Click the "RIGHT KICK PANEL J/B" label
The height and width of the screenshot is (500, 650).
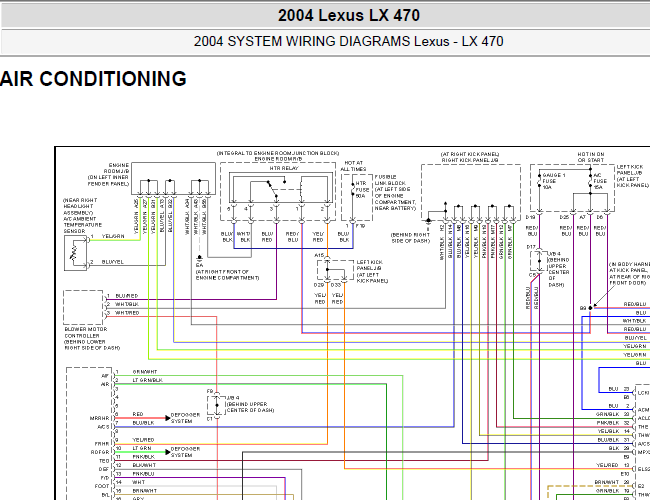pyautogui.click(x=470, y=160)
